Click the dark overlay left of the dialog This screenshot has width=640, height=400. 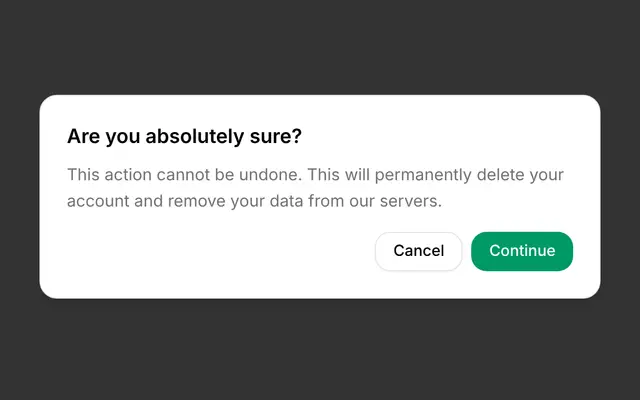[19, 197]
